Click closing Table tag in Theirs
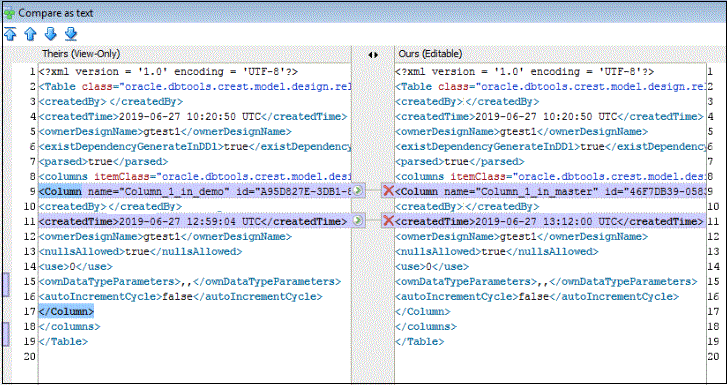 [x=63, y=341]
